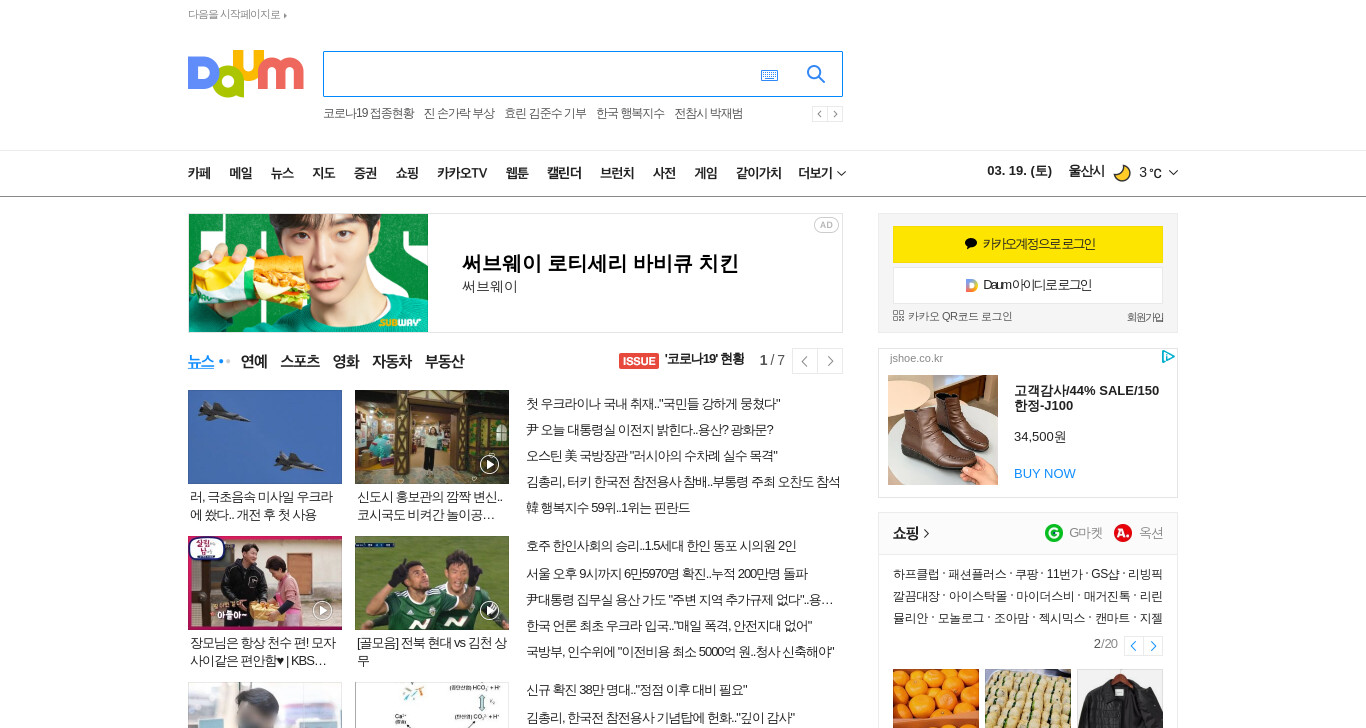The image size is (1366, 728).
Task: Open 게임 in the navigation bar
Action: [x=706, y=173]
